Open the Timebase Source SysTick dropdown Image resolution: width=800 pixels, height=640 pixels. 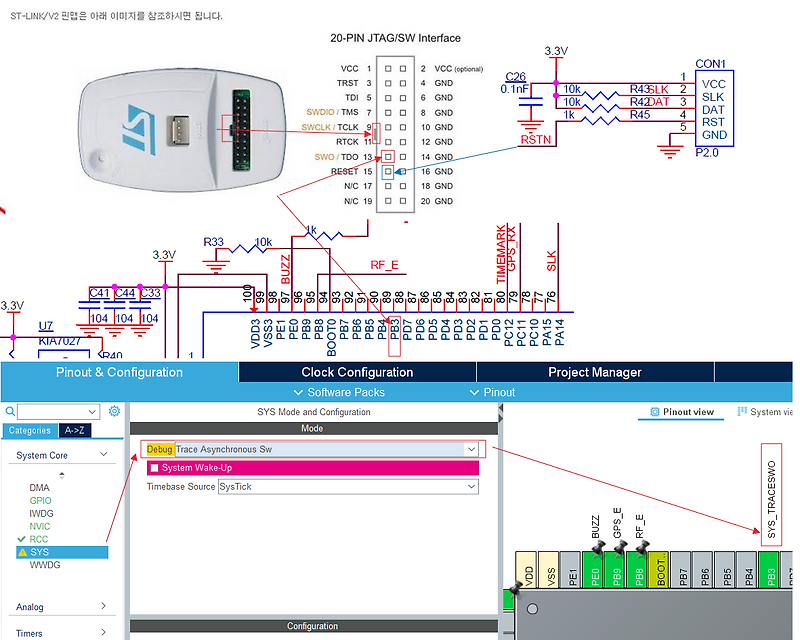pos(470,487)
